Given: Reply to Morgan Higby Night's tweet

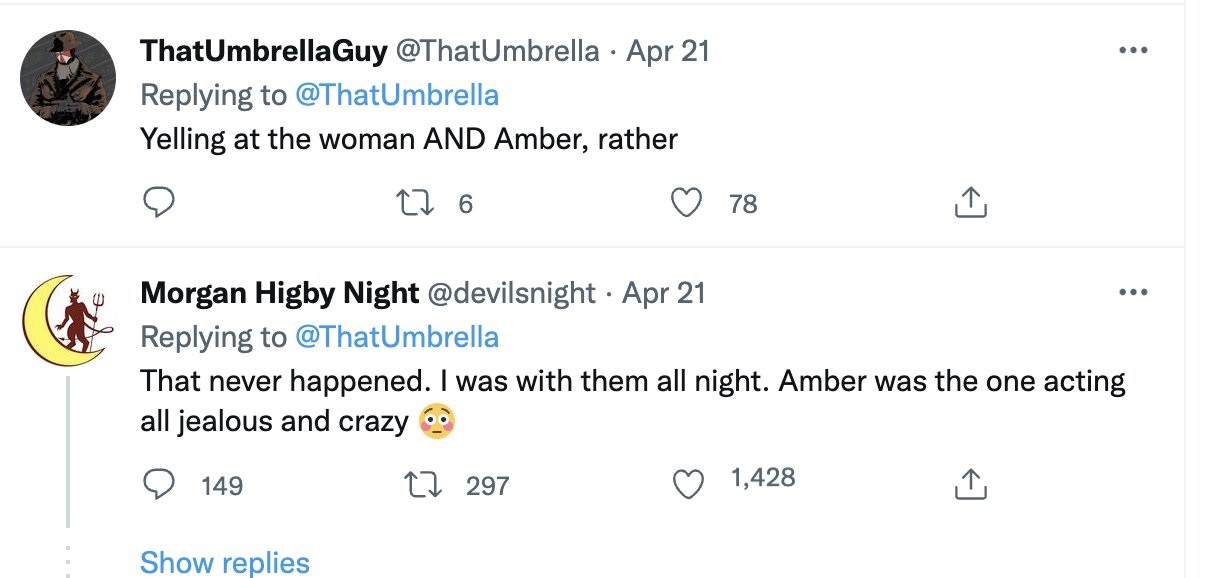Looking at the screenshot, I should (x=158, y=485).
